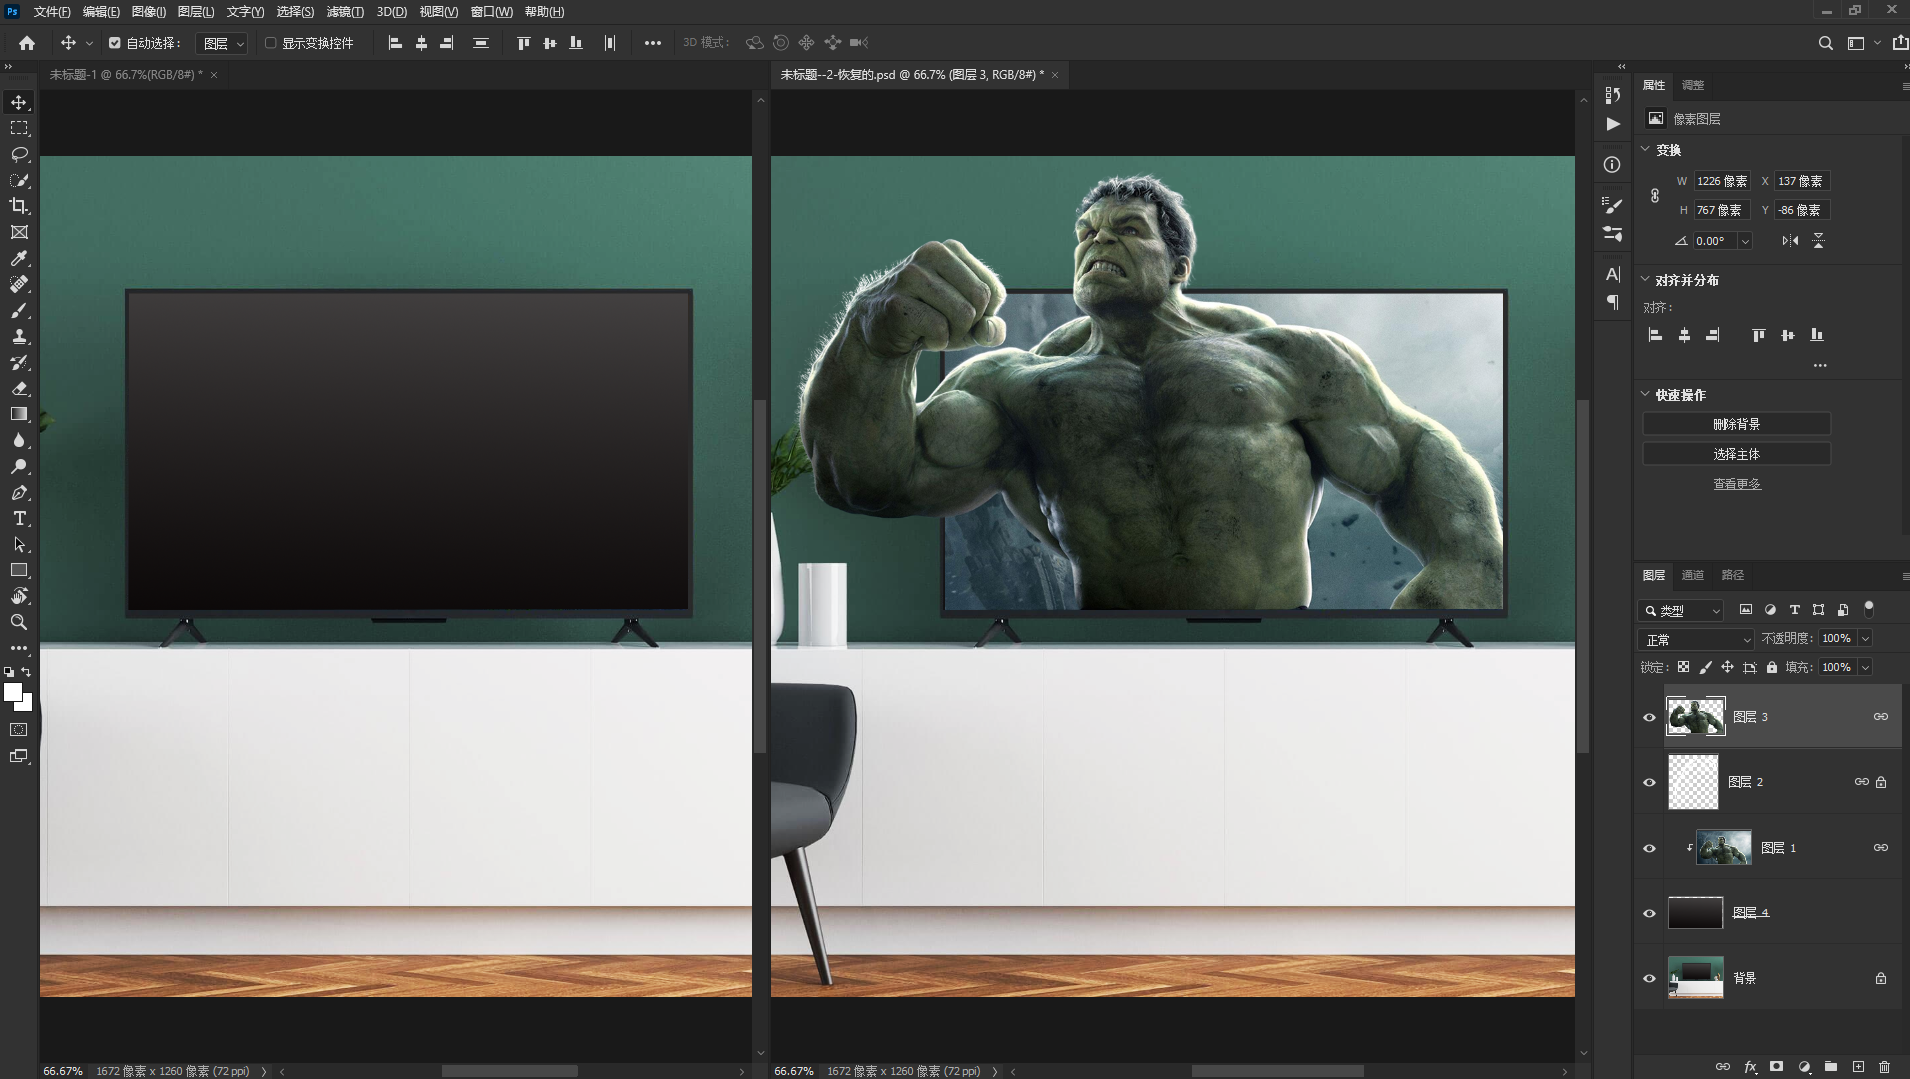Image resolution: width=1910 pixels, height=1079 pixels.
Task: Play the Actions panel icon
Action: [1613, 124]
